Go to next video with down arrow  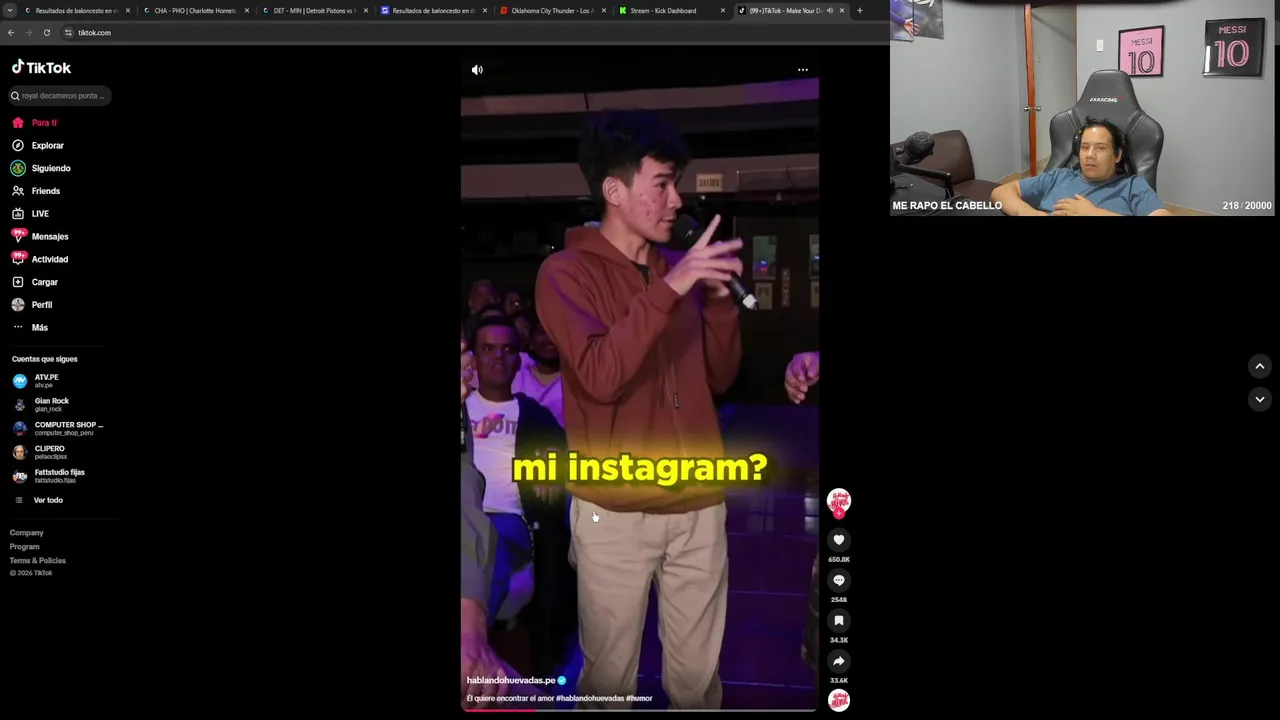[x=1260, y=399]
